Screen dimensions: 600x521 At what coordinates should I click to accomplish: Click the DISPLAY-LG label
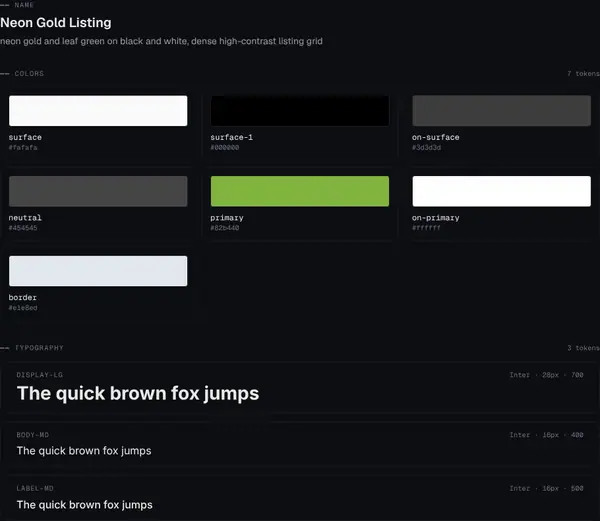39,375
